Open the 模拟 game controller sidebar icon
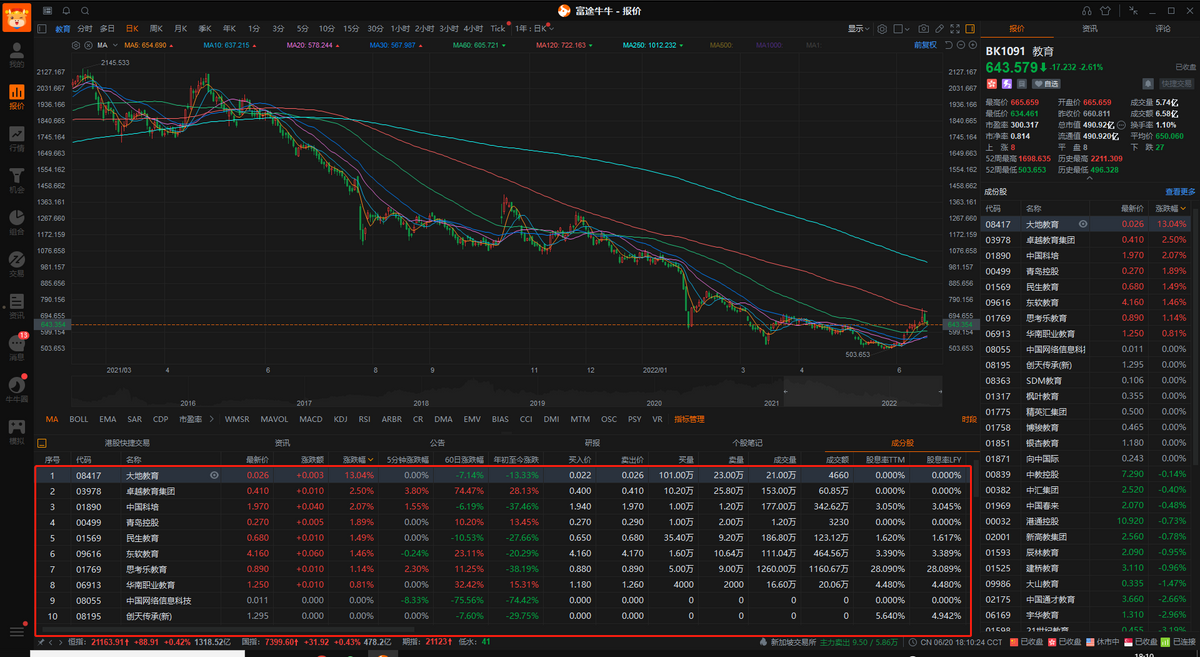1200x657 pixels. click(x=16, y=425)
